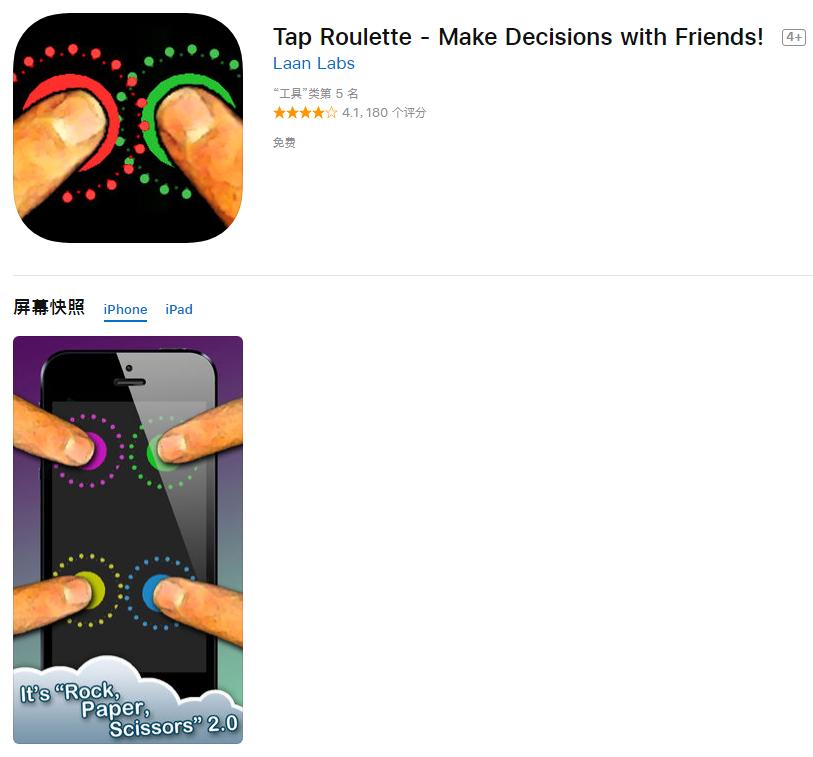Viewport: 813px width, 757px height.
Task: Click the 屏幕快照 section heading
Action: [49, 307]
